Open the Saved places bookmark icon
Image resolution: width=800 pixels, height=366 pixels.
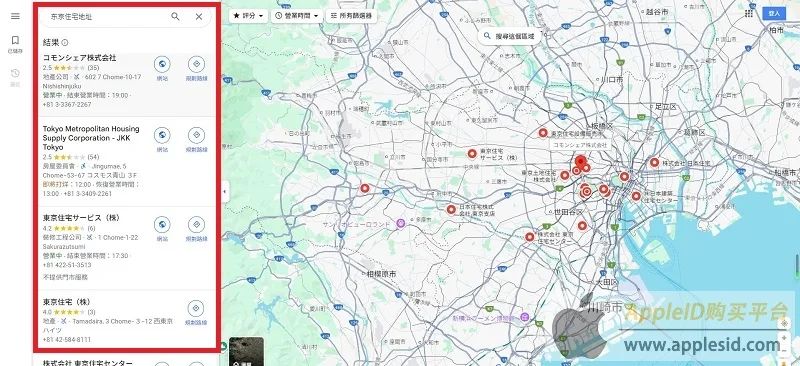click(15, 40)
